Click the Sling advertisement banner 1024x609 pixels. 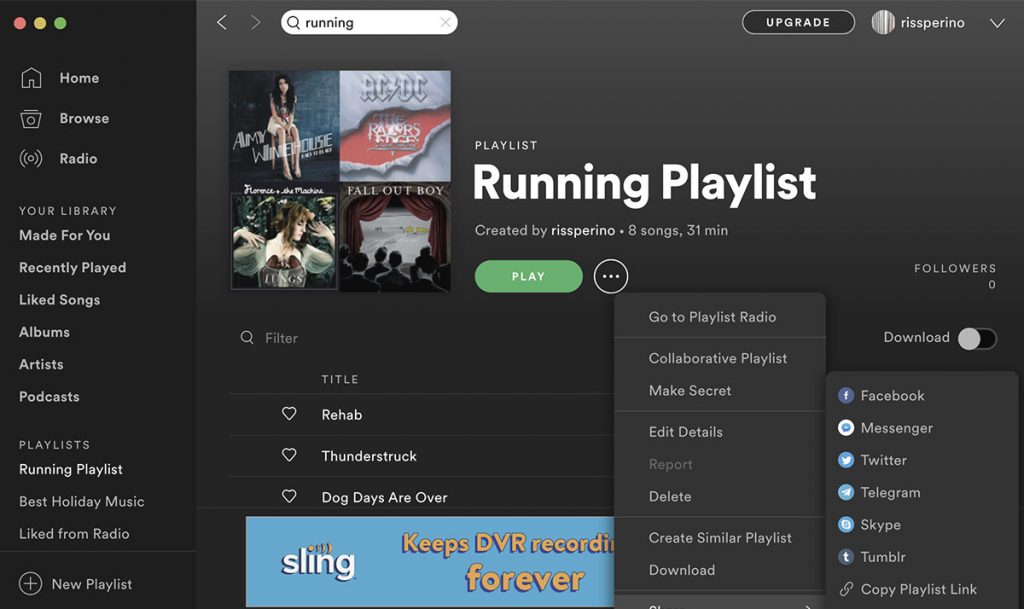(x=430, y=561)
